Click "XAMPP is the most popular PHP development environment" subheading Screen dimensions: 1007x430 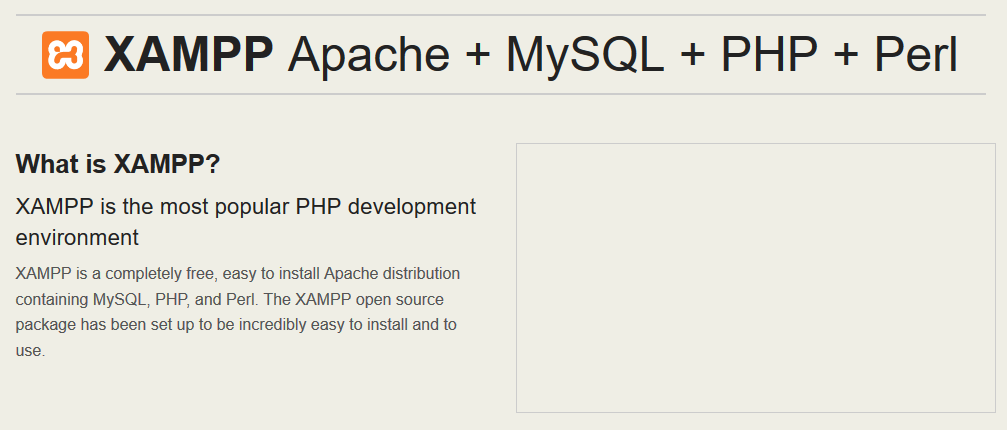click(246, 222)
